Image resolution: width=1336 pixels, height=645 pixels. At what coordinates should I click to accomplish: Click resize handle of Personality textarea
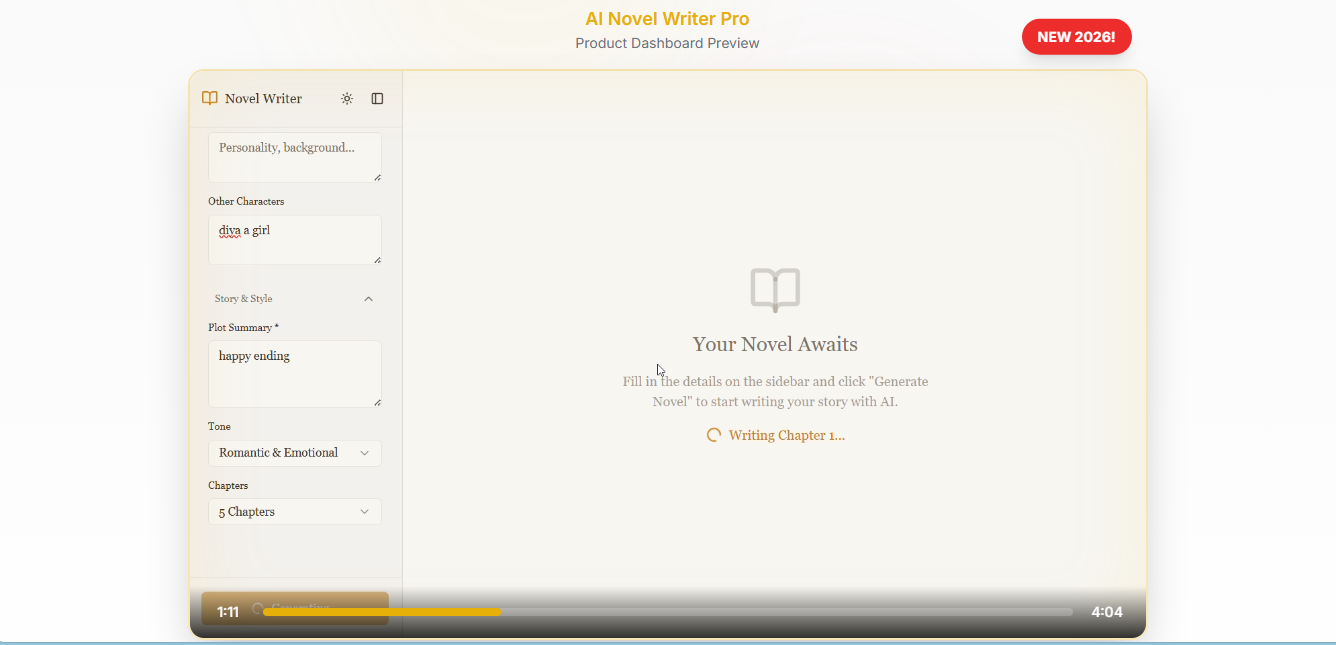tap(377, 177)
